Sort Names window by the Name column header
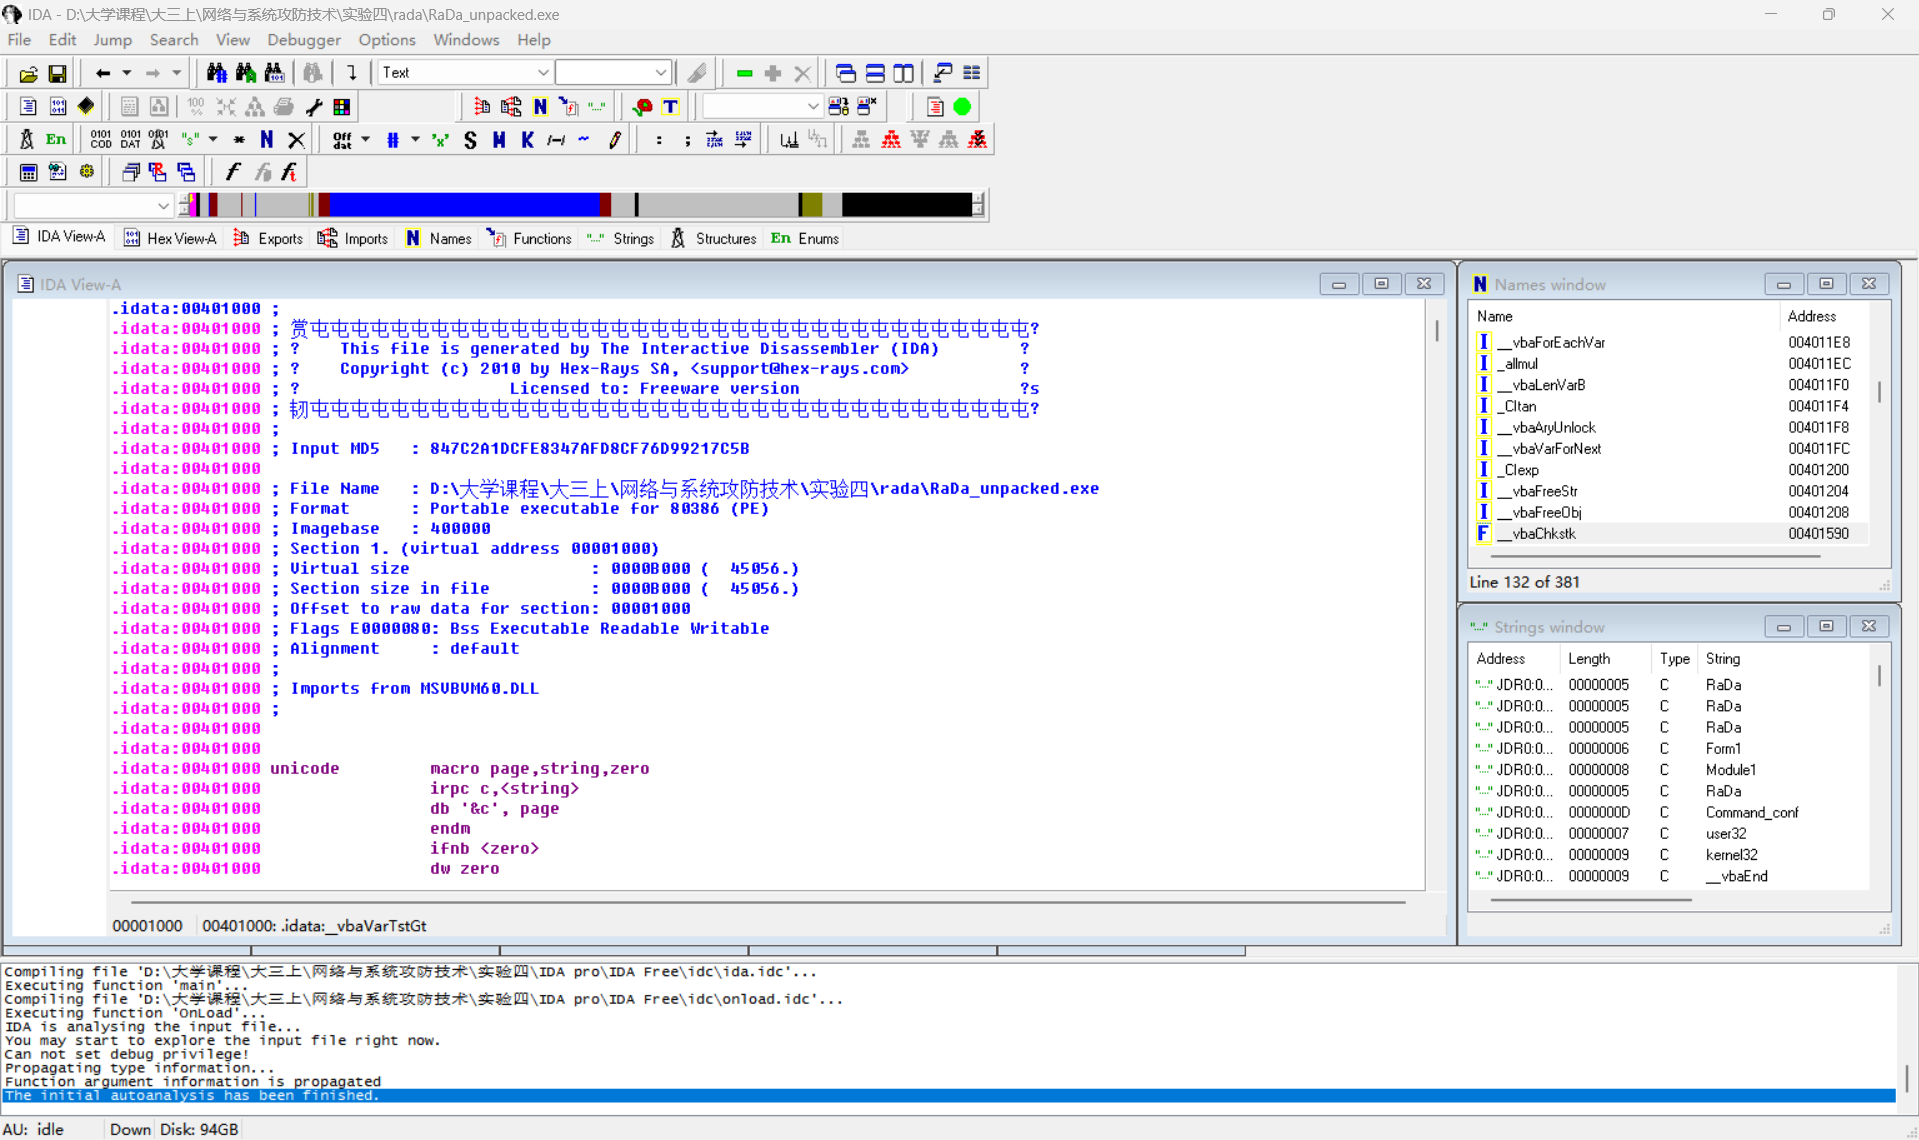This screenshot has width=1919, height=1140. coord(1624,316)
